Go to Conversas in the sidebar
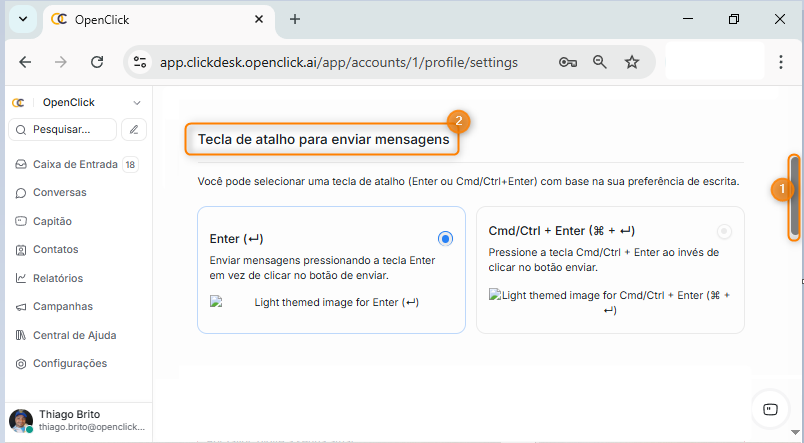This screenshot has width=804, height=443. [59, 192]
